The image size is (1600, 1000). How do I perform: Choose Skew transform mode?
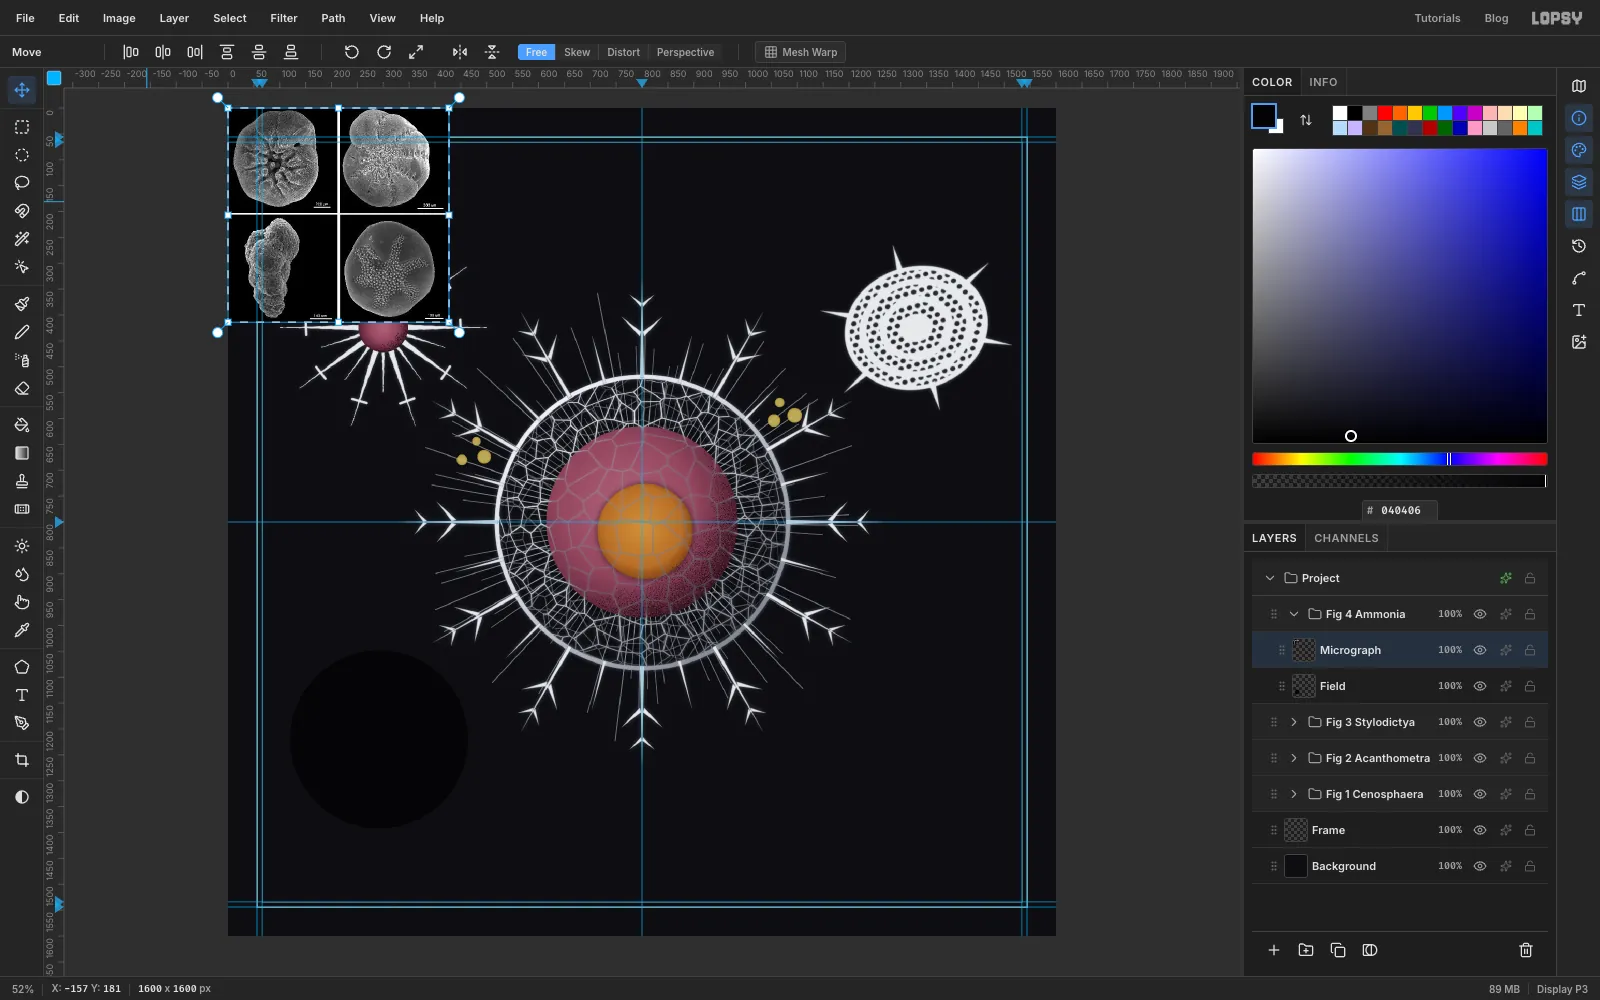point(577,52)
